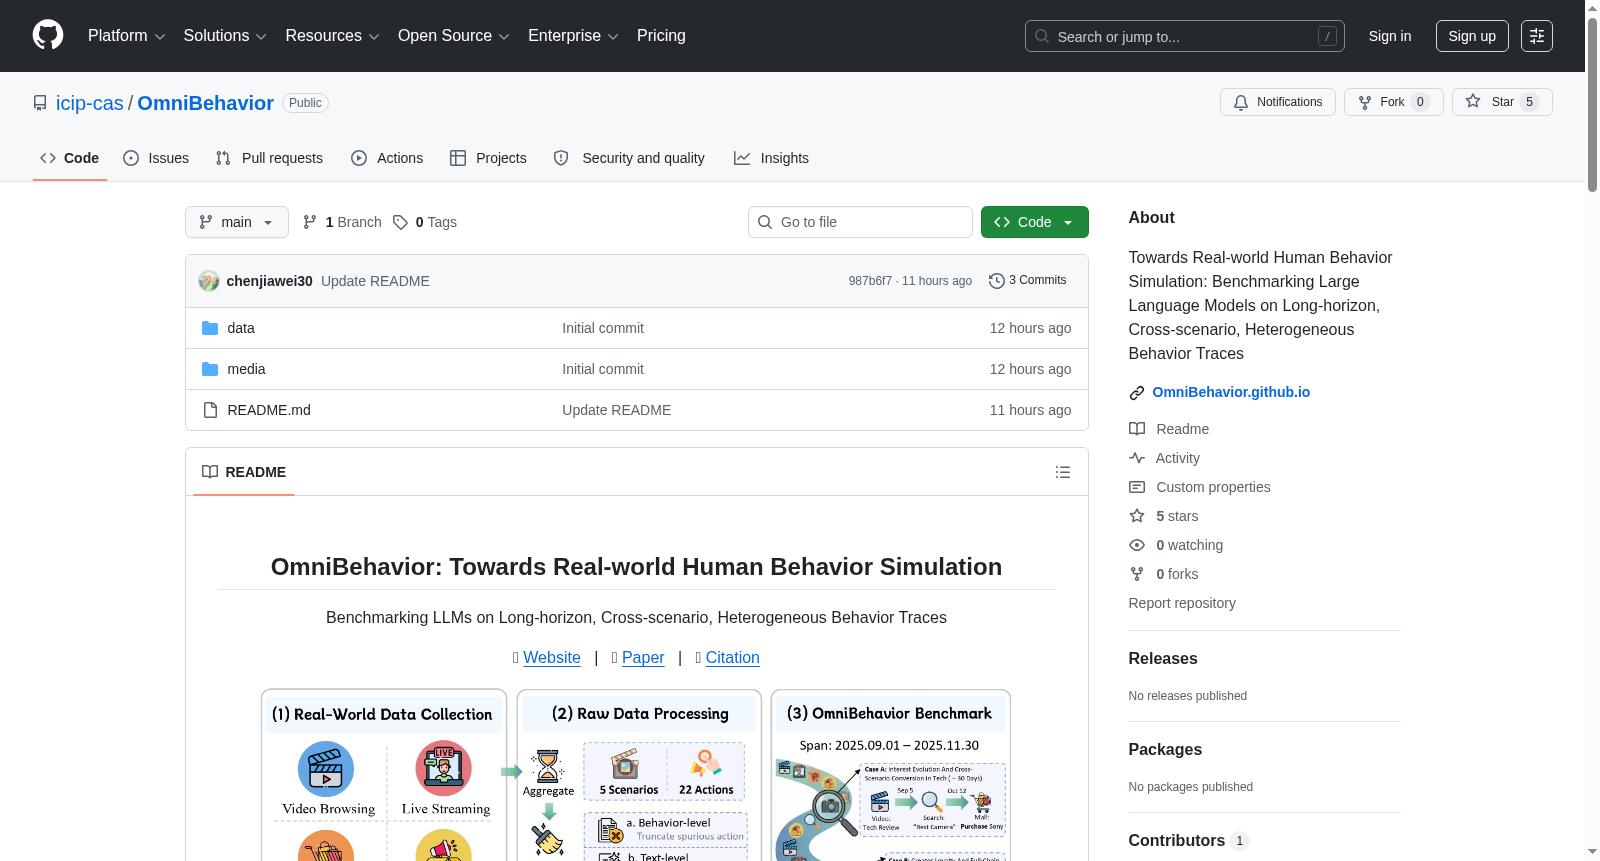Click the Search or jump to field

pos(1185,36)
